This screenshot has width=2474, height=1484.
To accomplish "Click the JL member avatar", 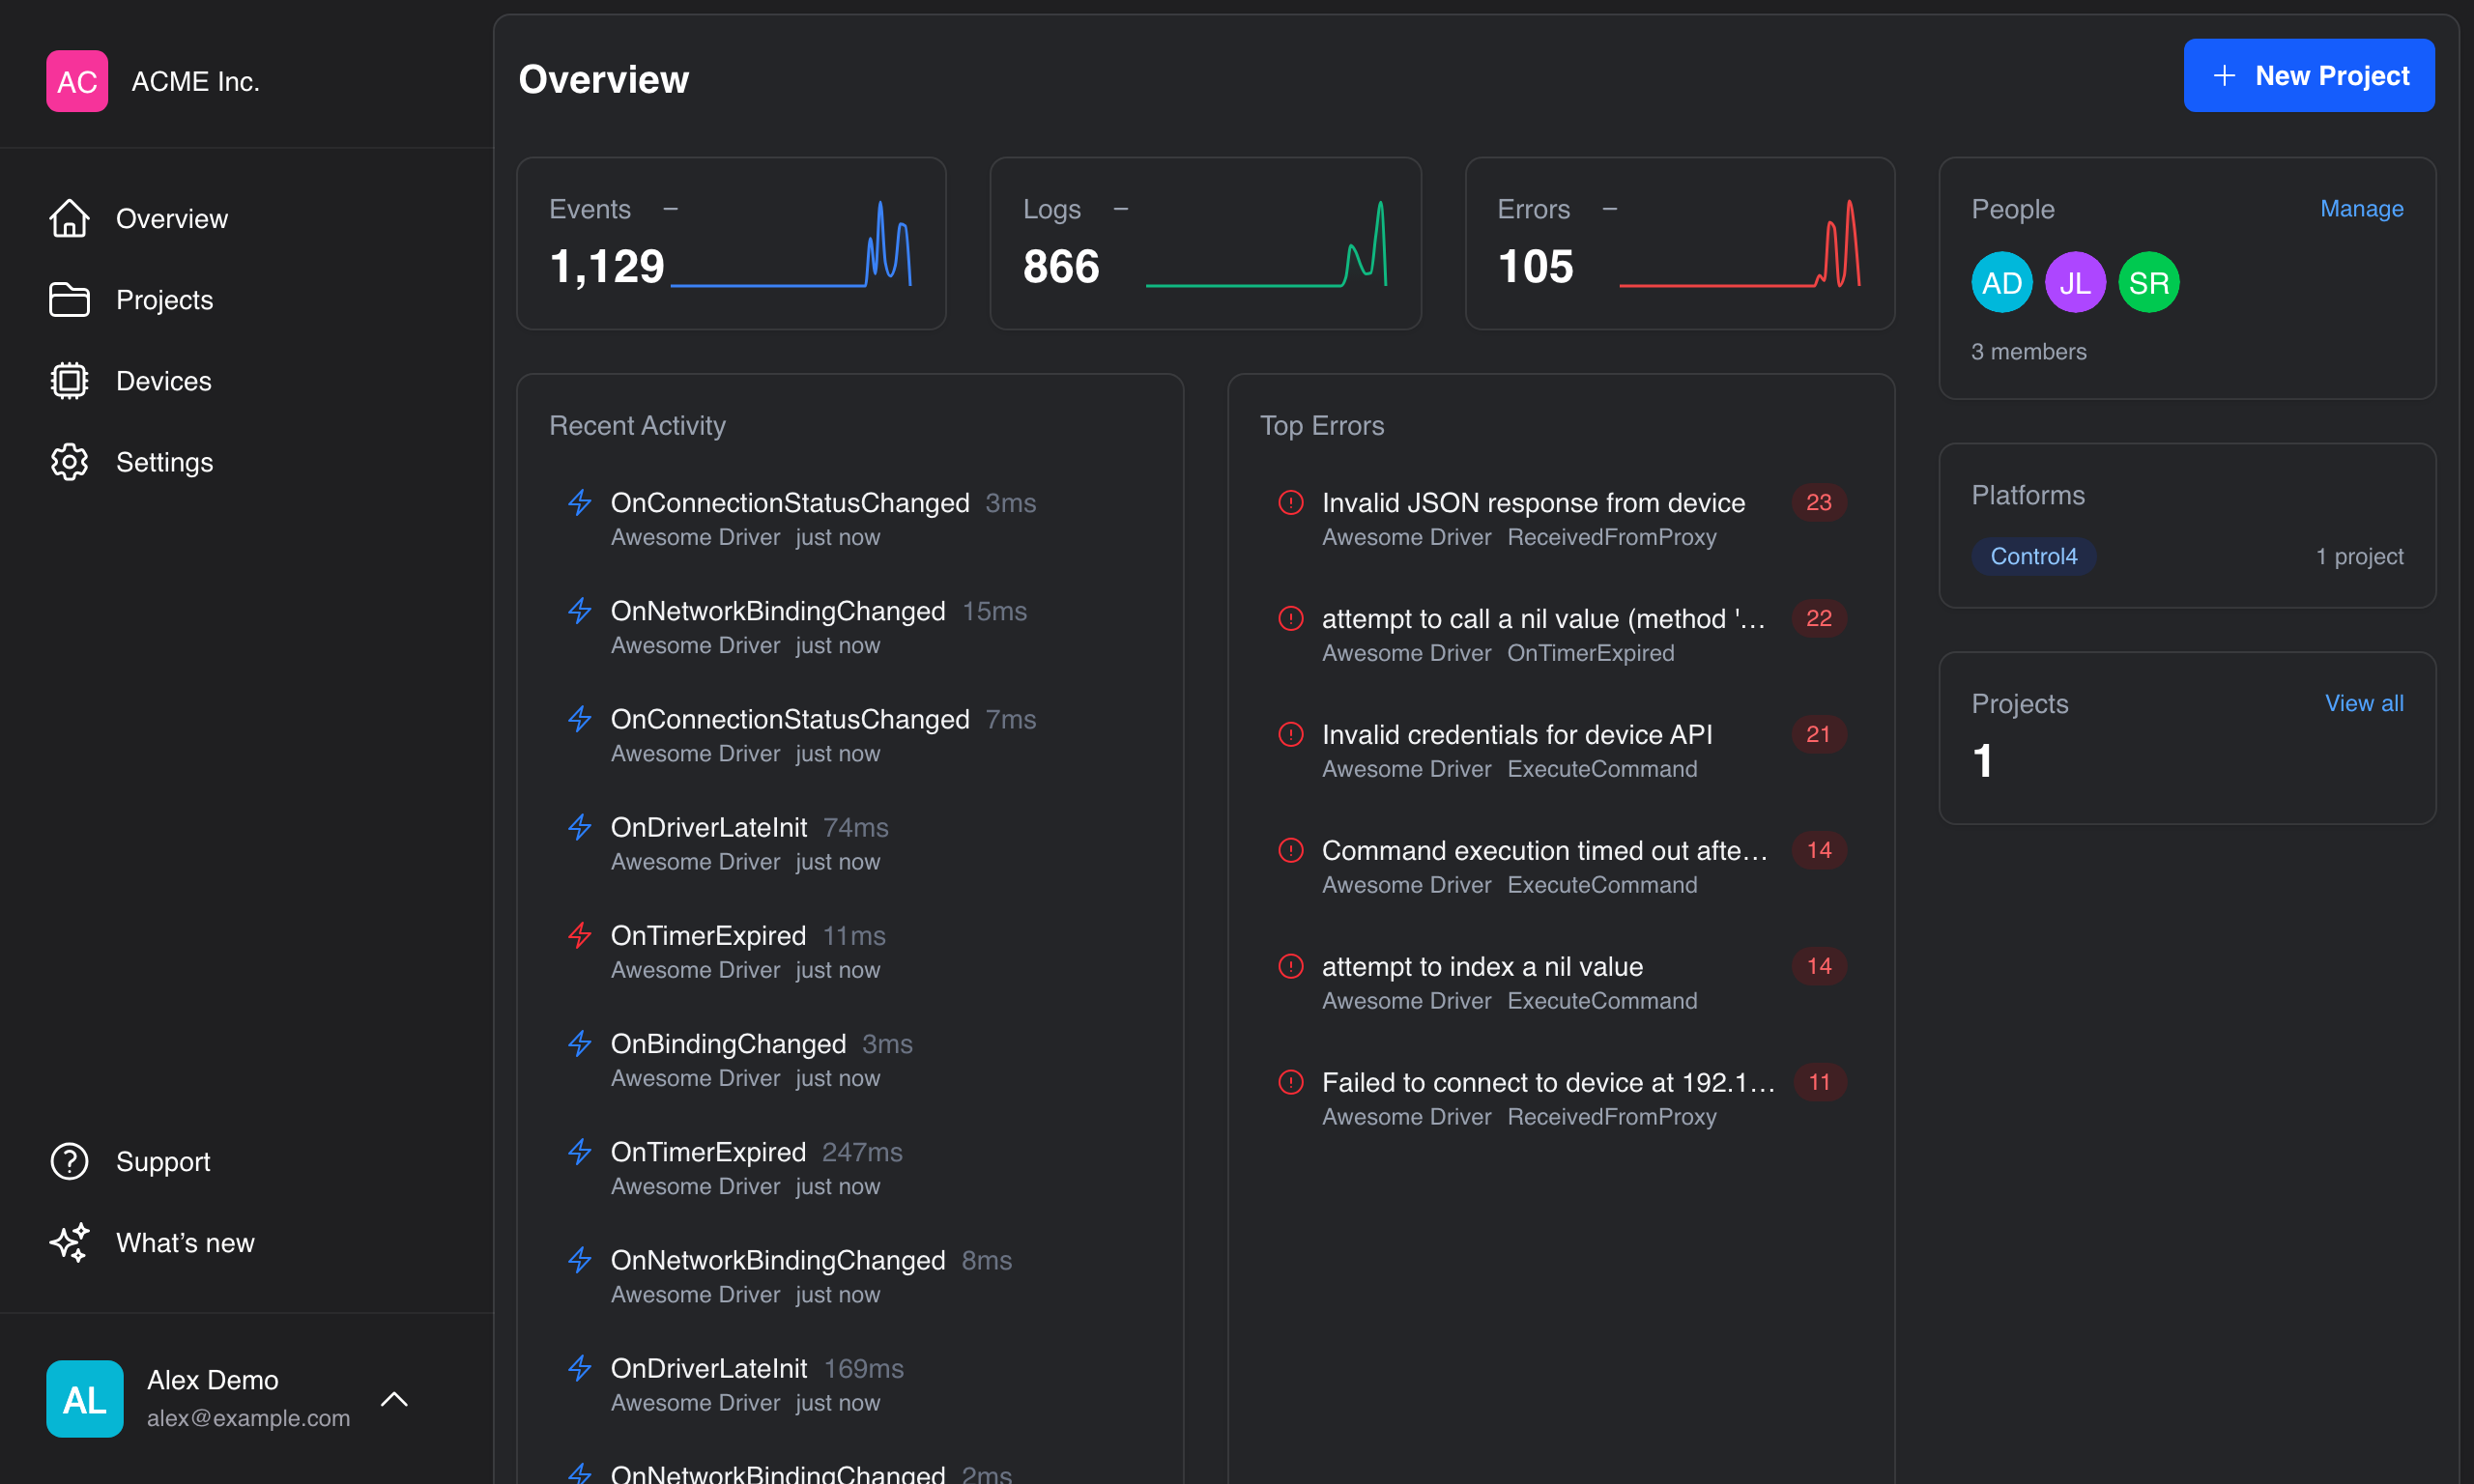I will click(x=2075, y=282).
